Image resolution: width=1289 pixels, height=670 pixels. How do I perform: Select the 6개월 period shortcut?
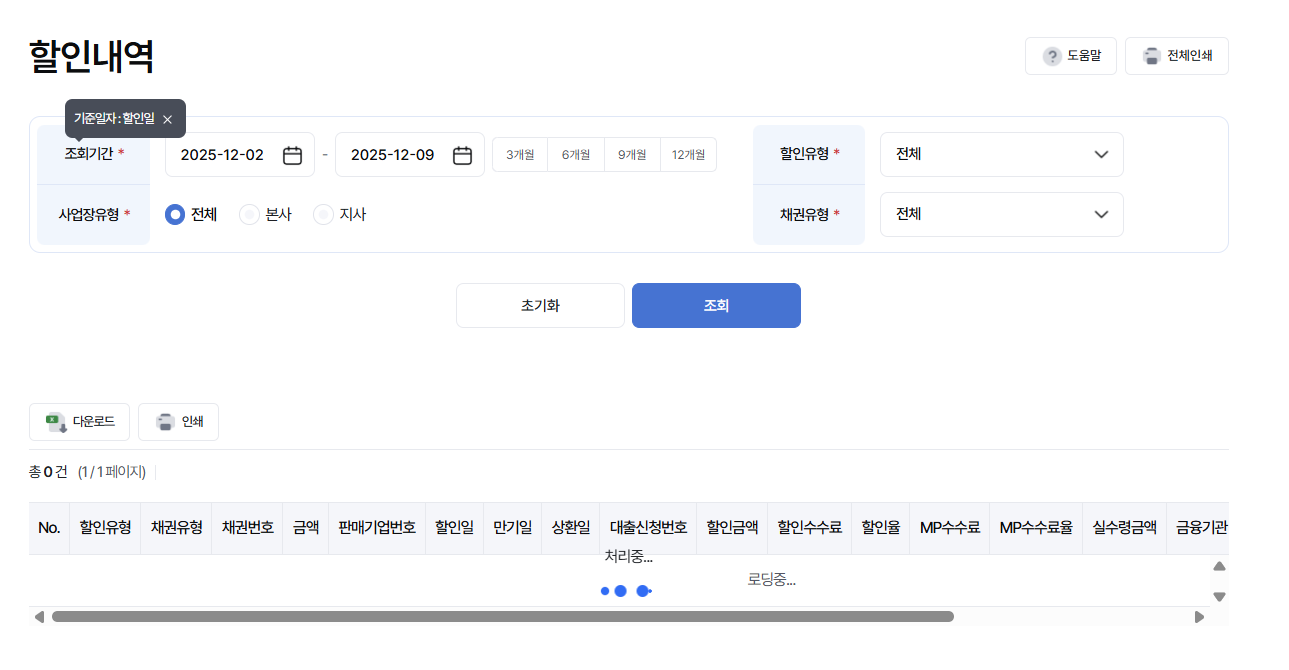[x=576, y=155]
